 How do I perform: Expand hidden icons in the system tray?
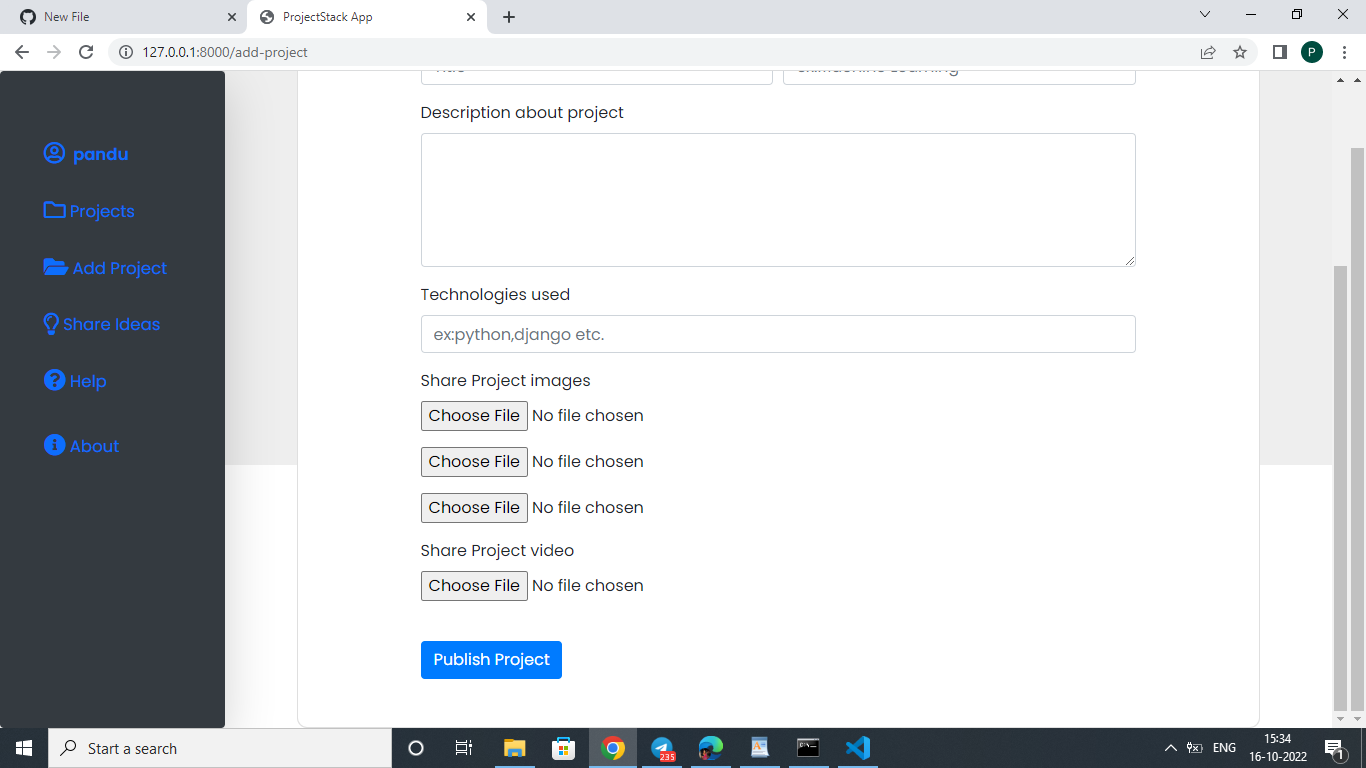coord(1169,747)
